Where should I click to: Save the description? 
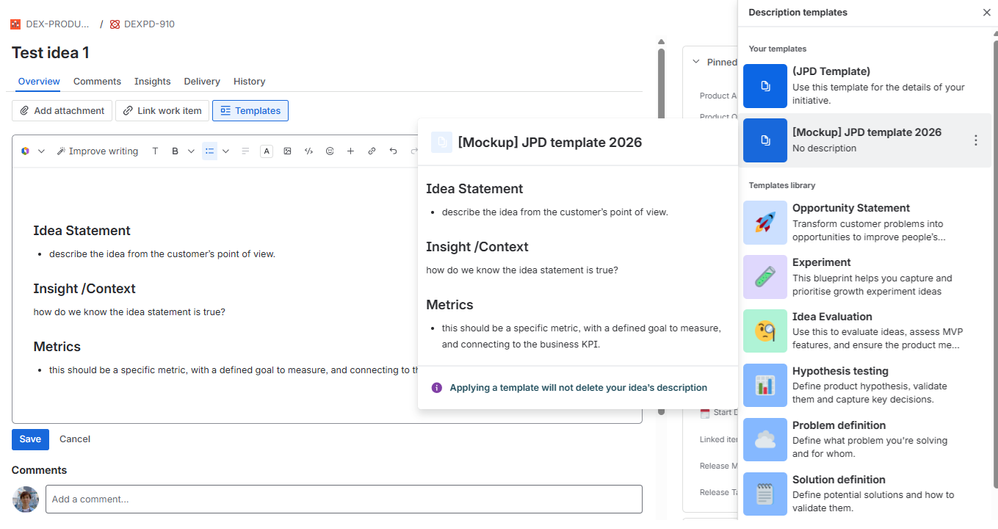pyautogui.click(x=30, y=439)
